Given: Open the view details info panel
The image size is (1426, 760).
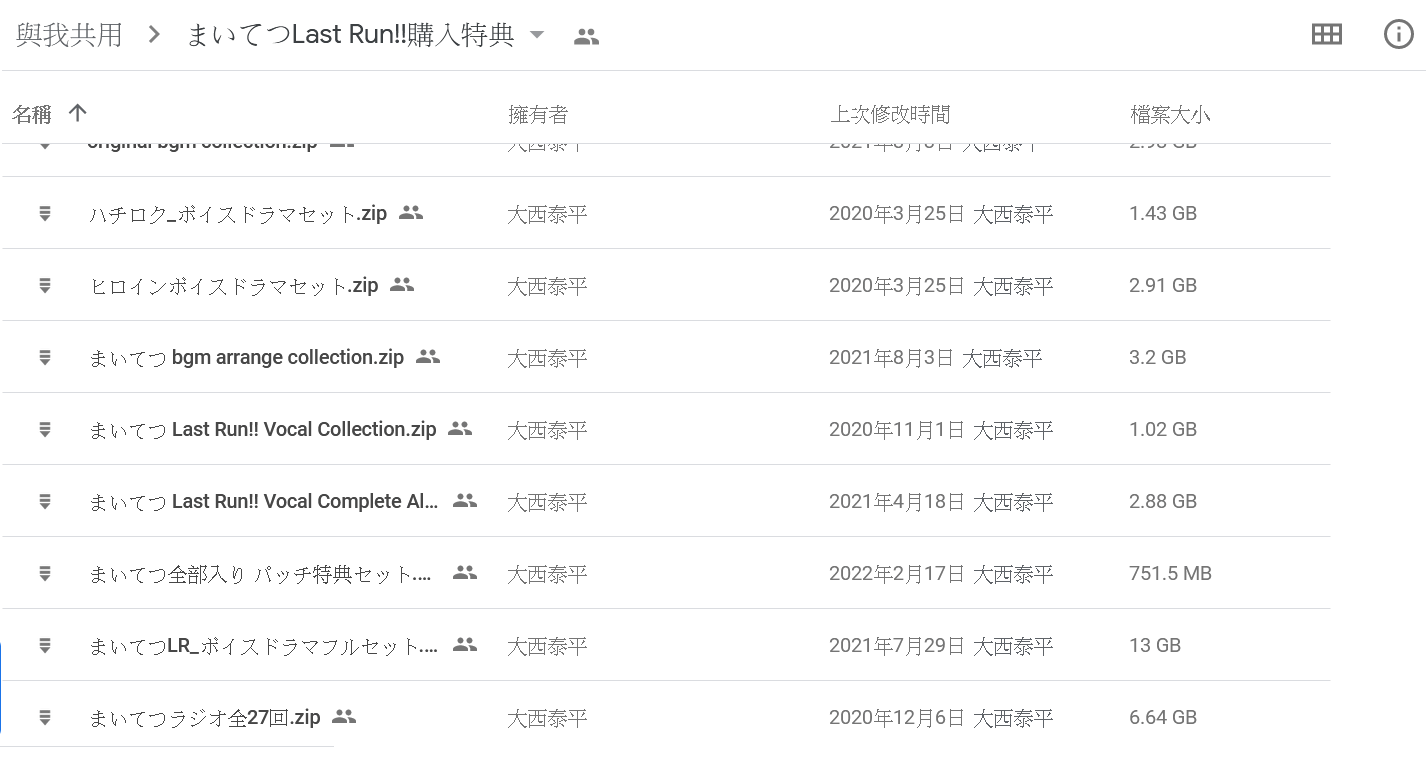Looking at the screenshot, I should pos(1398,35).
